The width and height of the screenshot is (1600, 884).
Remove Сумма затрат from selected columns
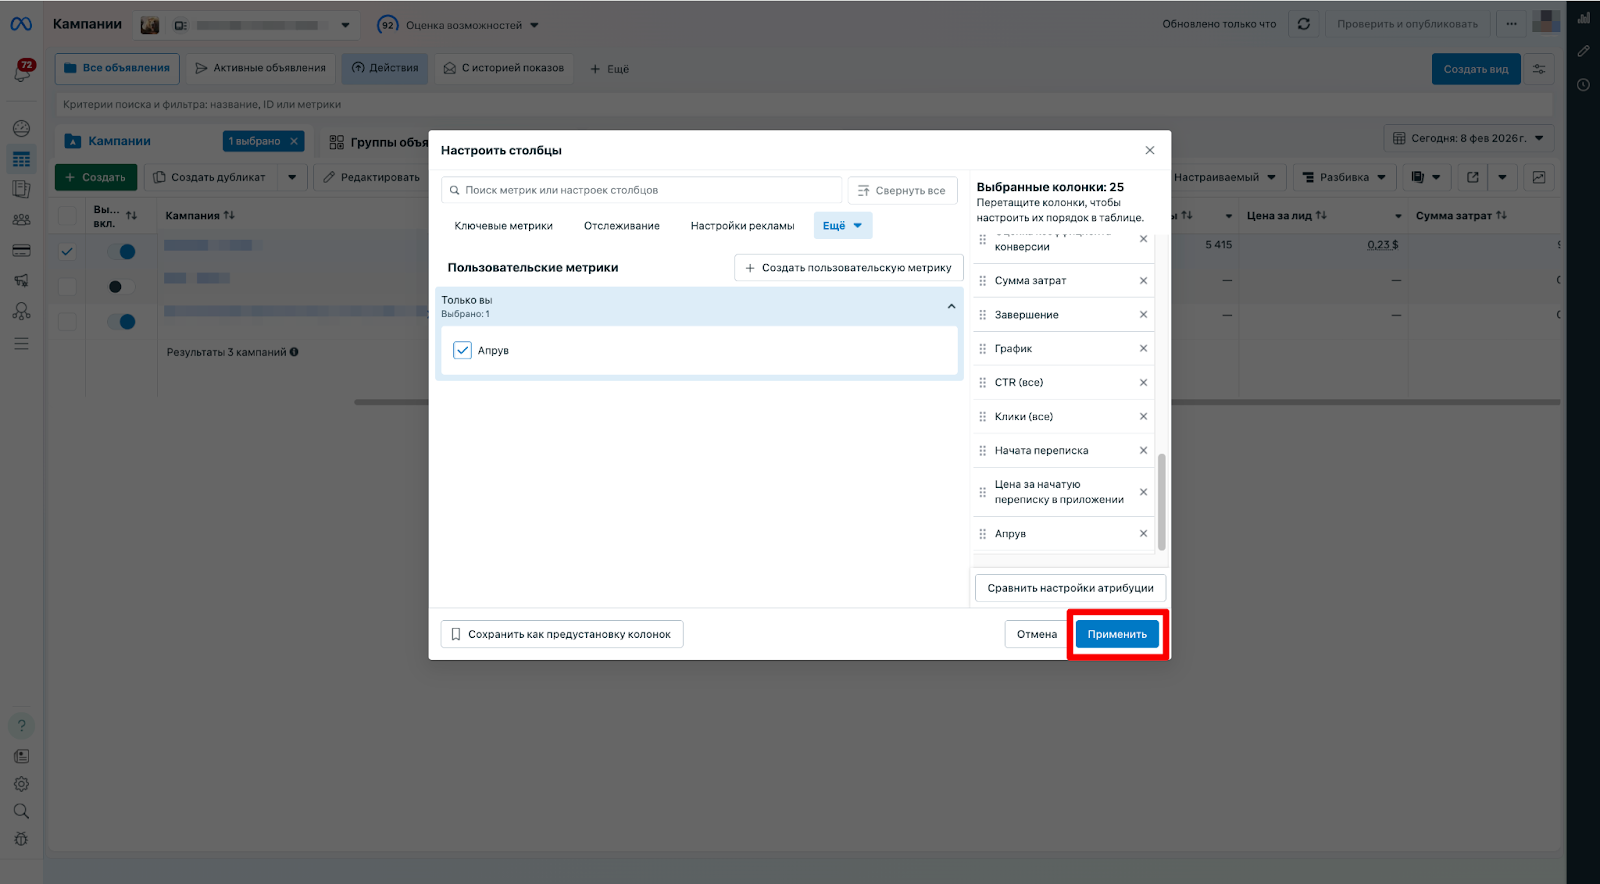click(x=1143, y=281)
